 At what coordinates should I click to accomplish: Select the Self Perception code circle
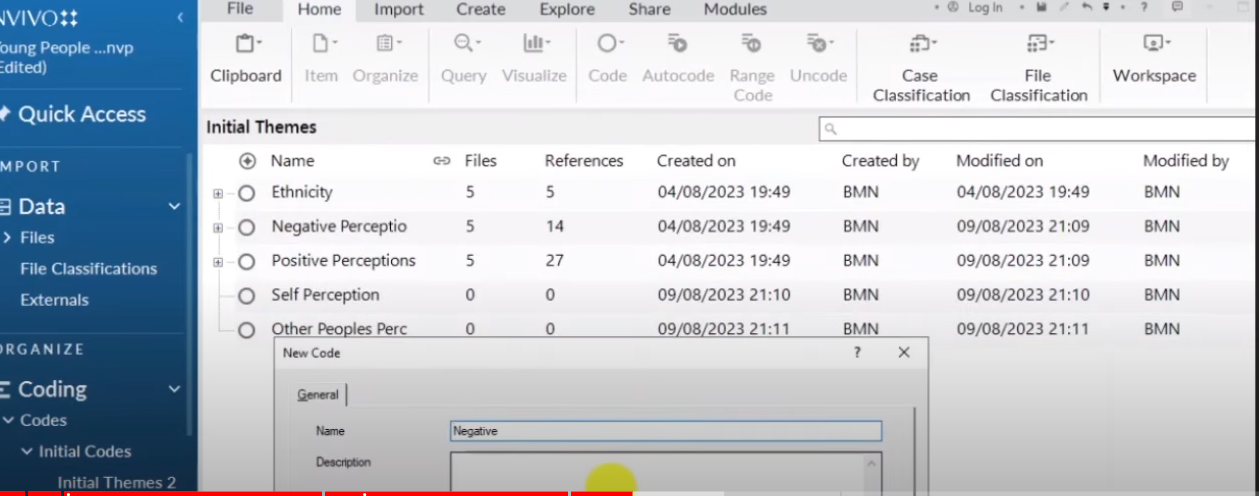pos(247,296)
